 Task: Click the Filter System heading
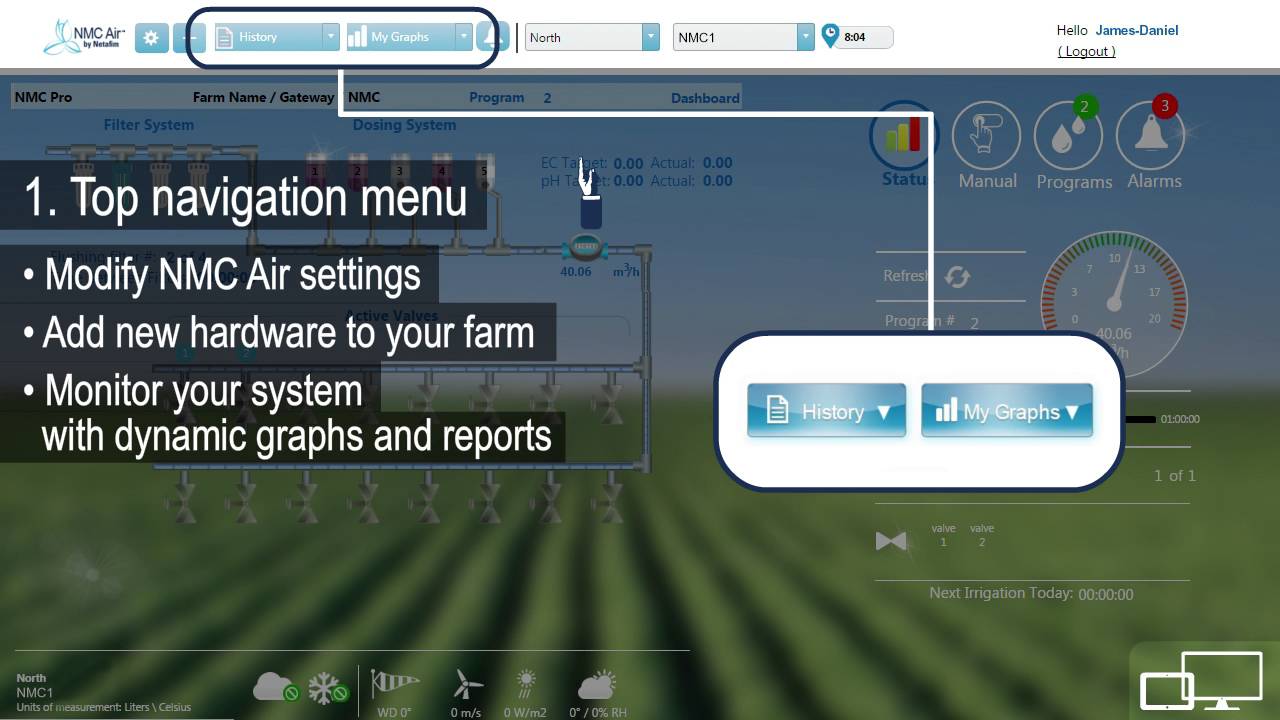coord(149,125)
